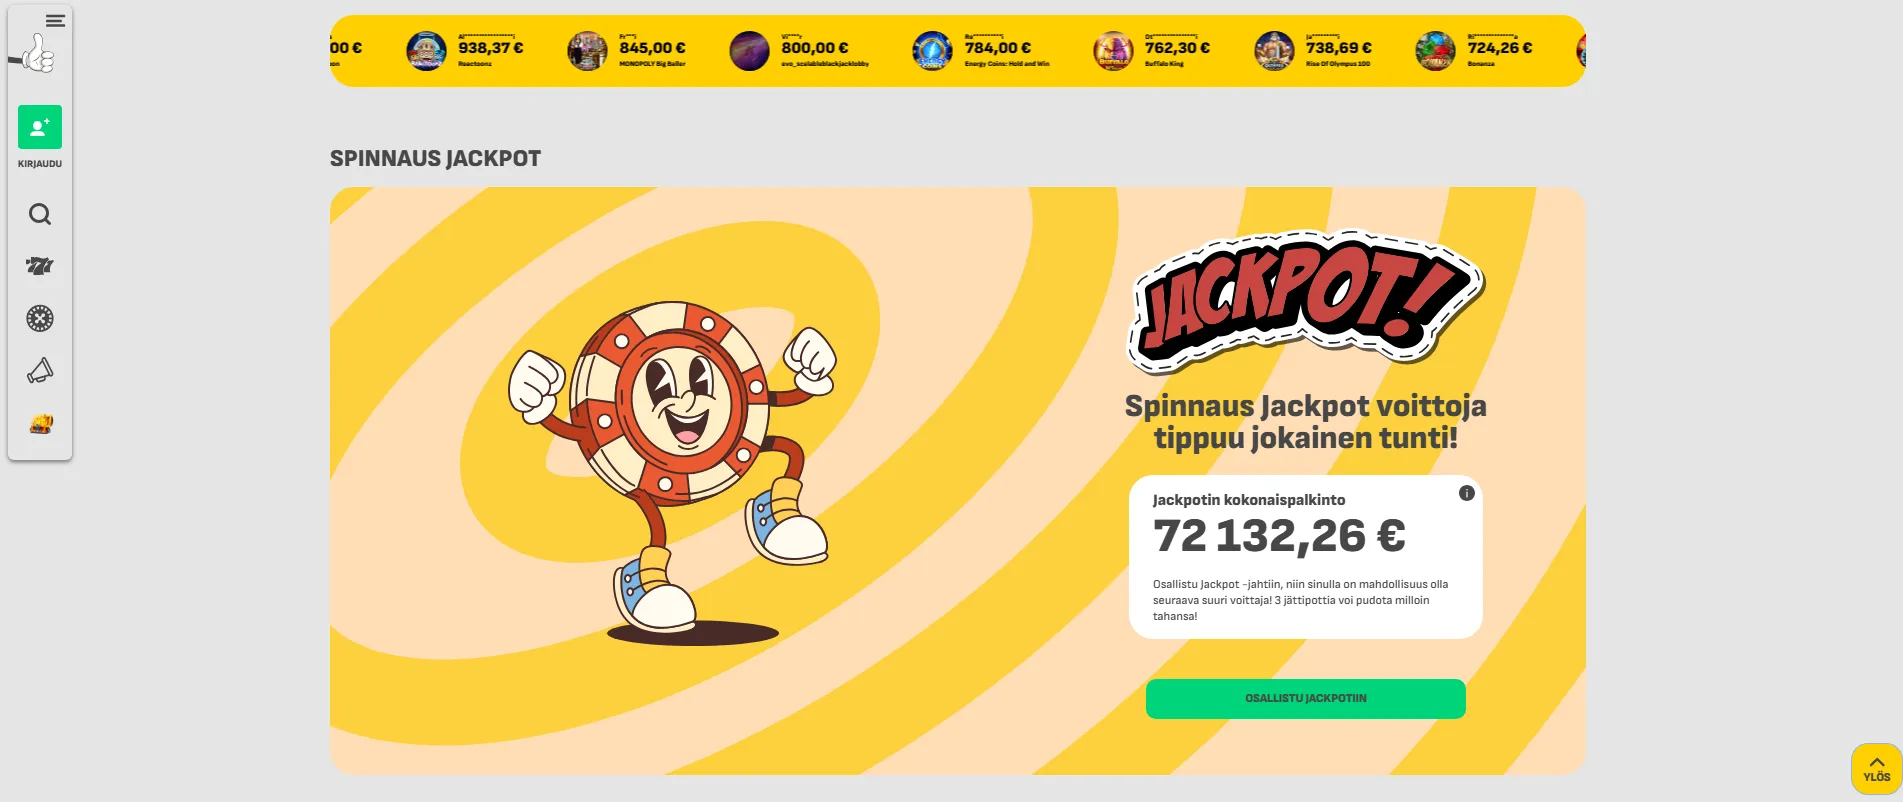Open Bonanza game thumbnail in ticker

pos(1435,51)
